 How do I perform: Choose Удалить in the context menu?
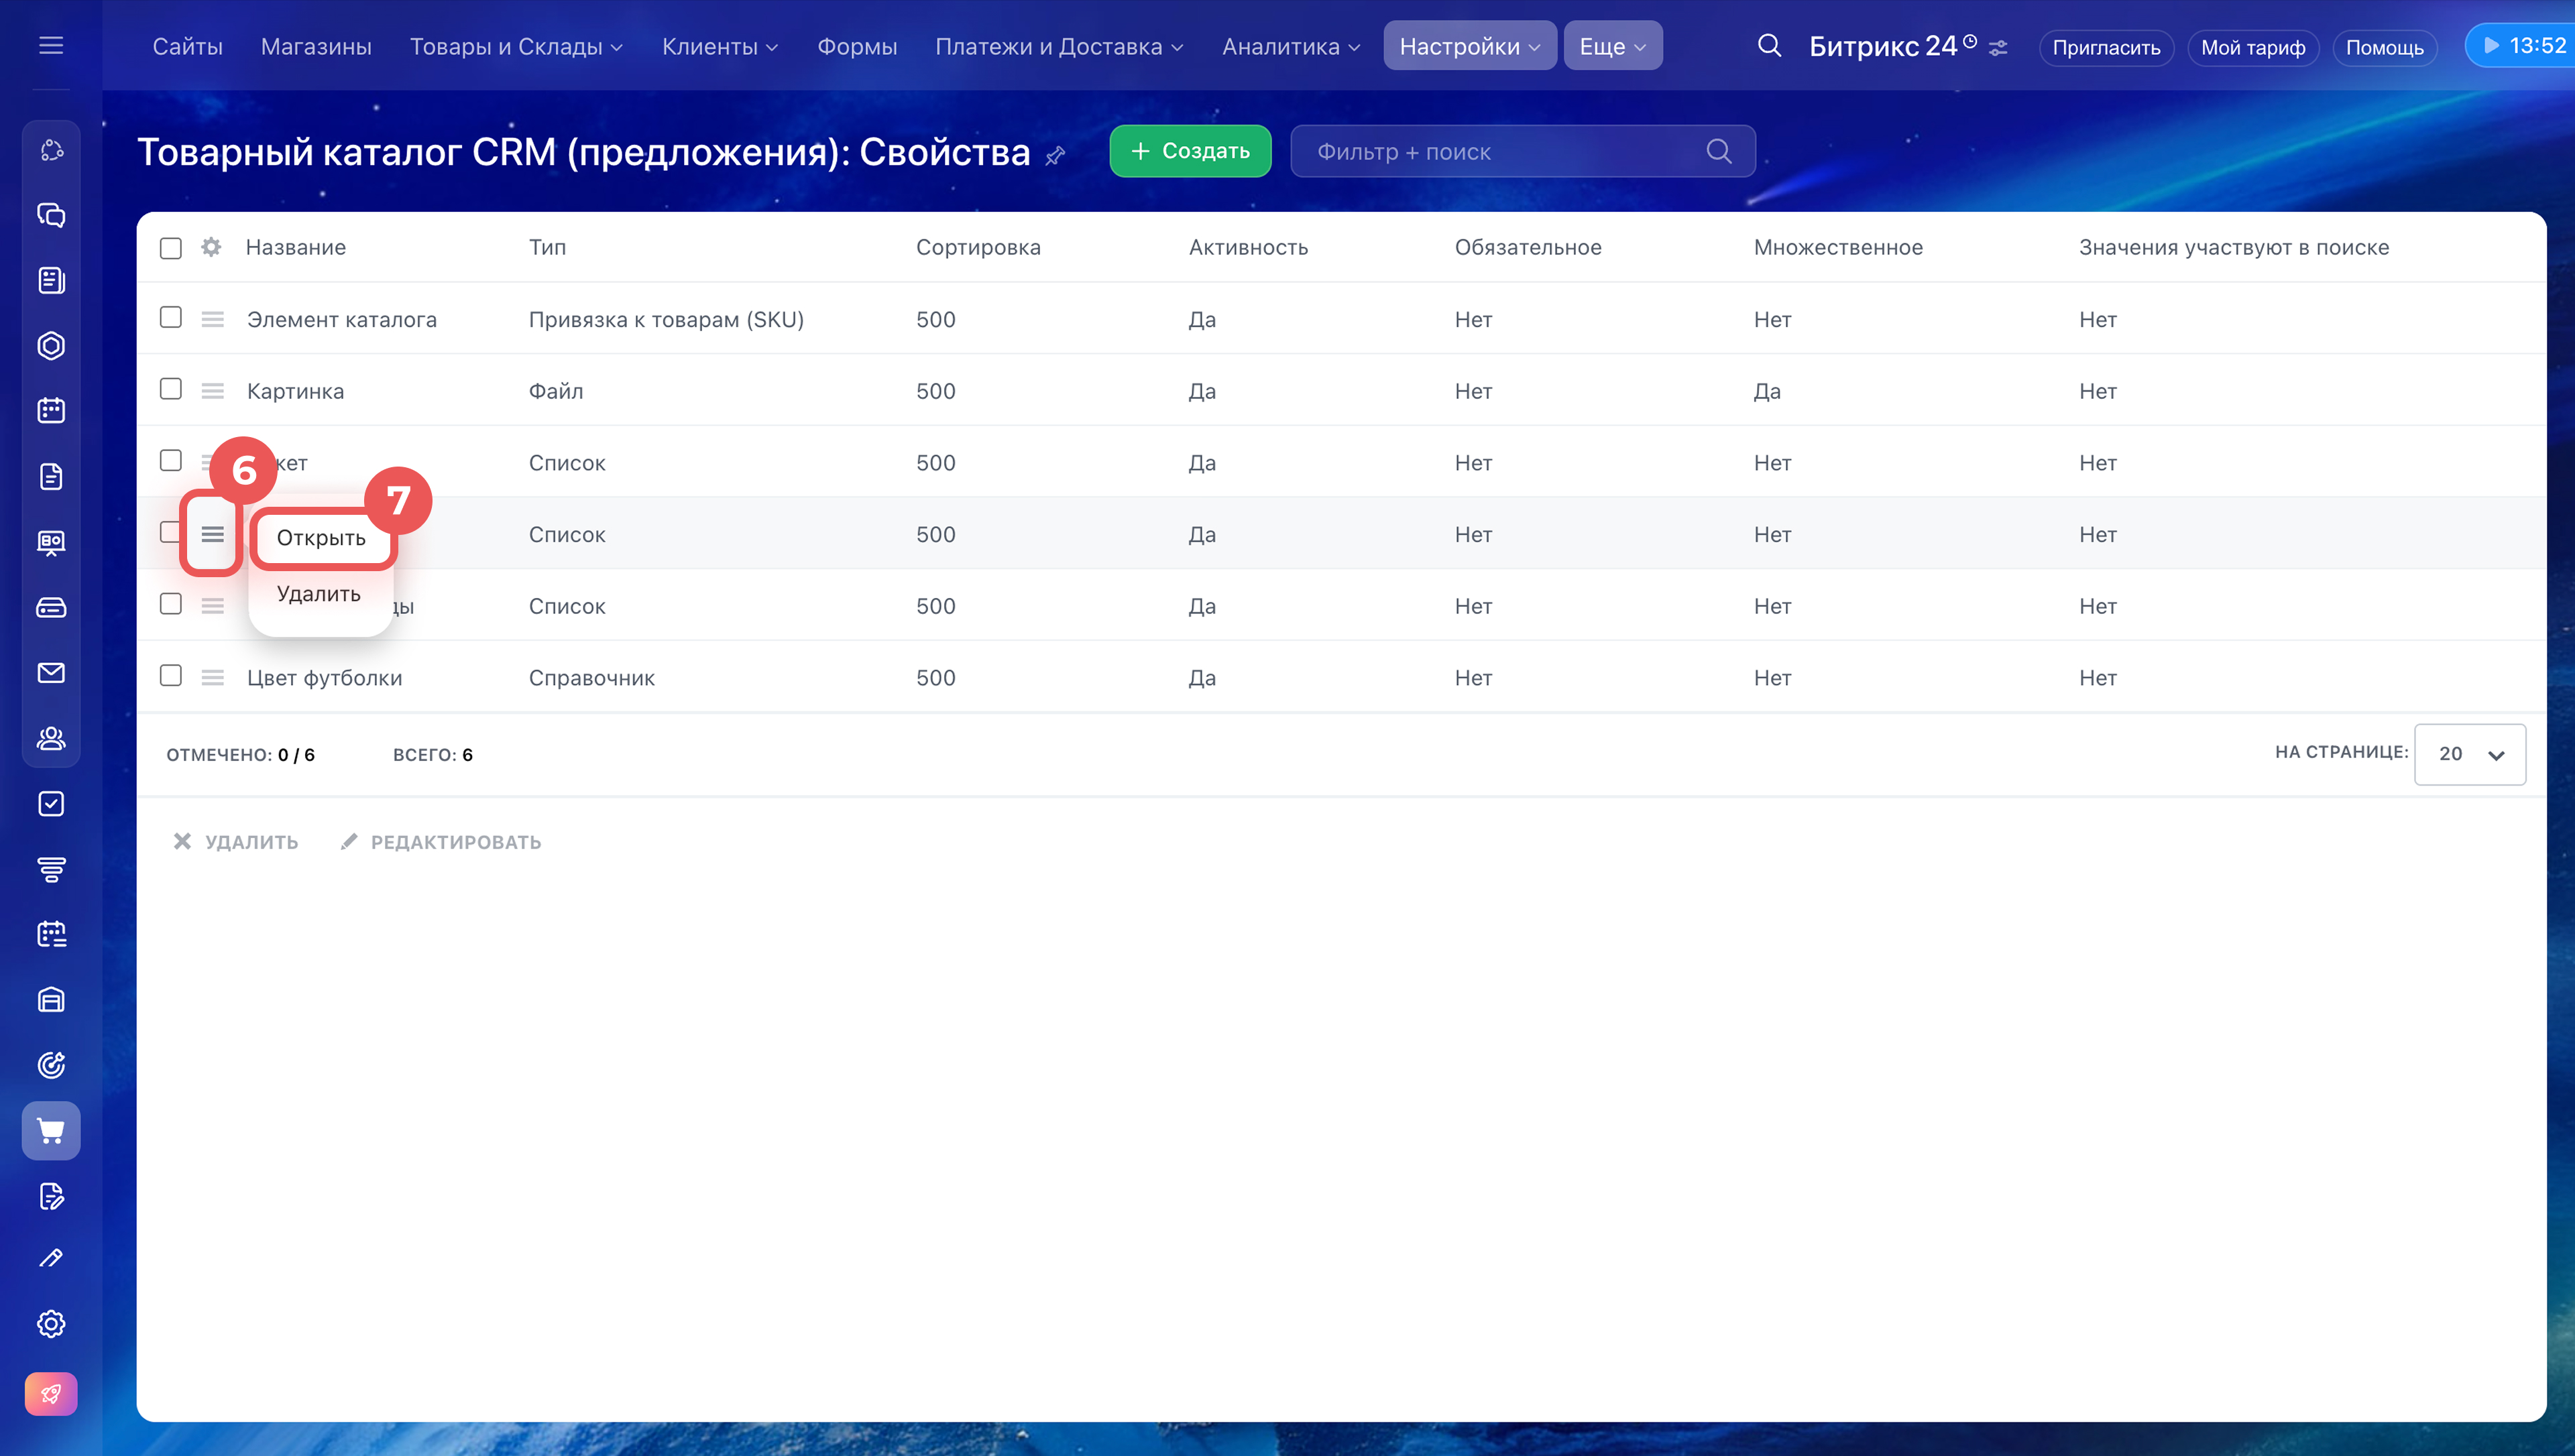(318, 594)
